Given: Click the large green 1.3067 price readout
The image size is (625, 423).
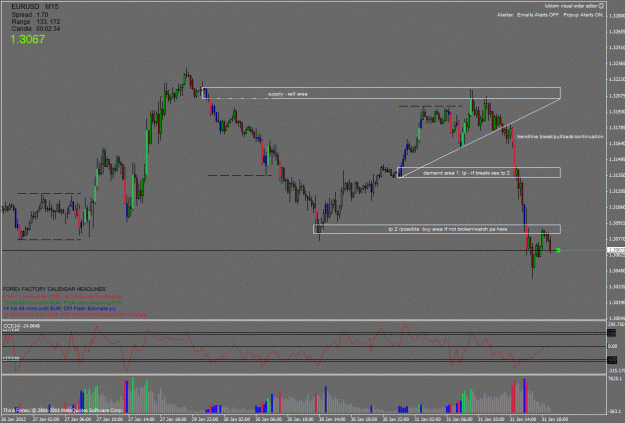Looking at the screenshot, I should tap(28, 39).
